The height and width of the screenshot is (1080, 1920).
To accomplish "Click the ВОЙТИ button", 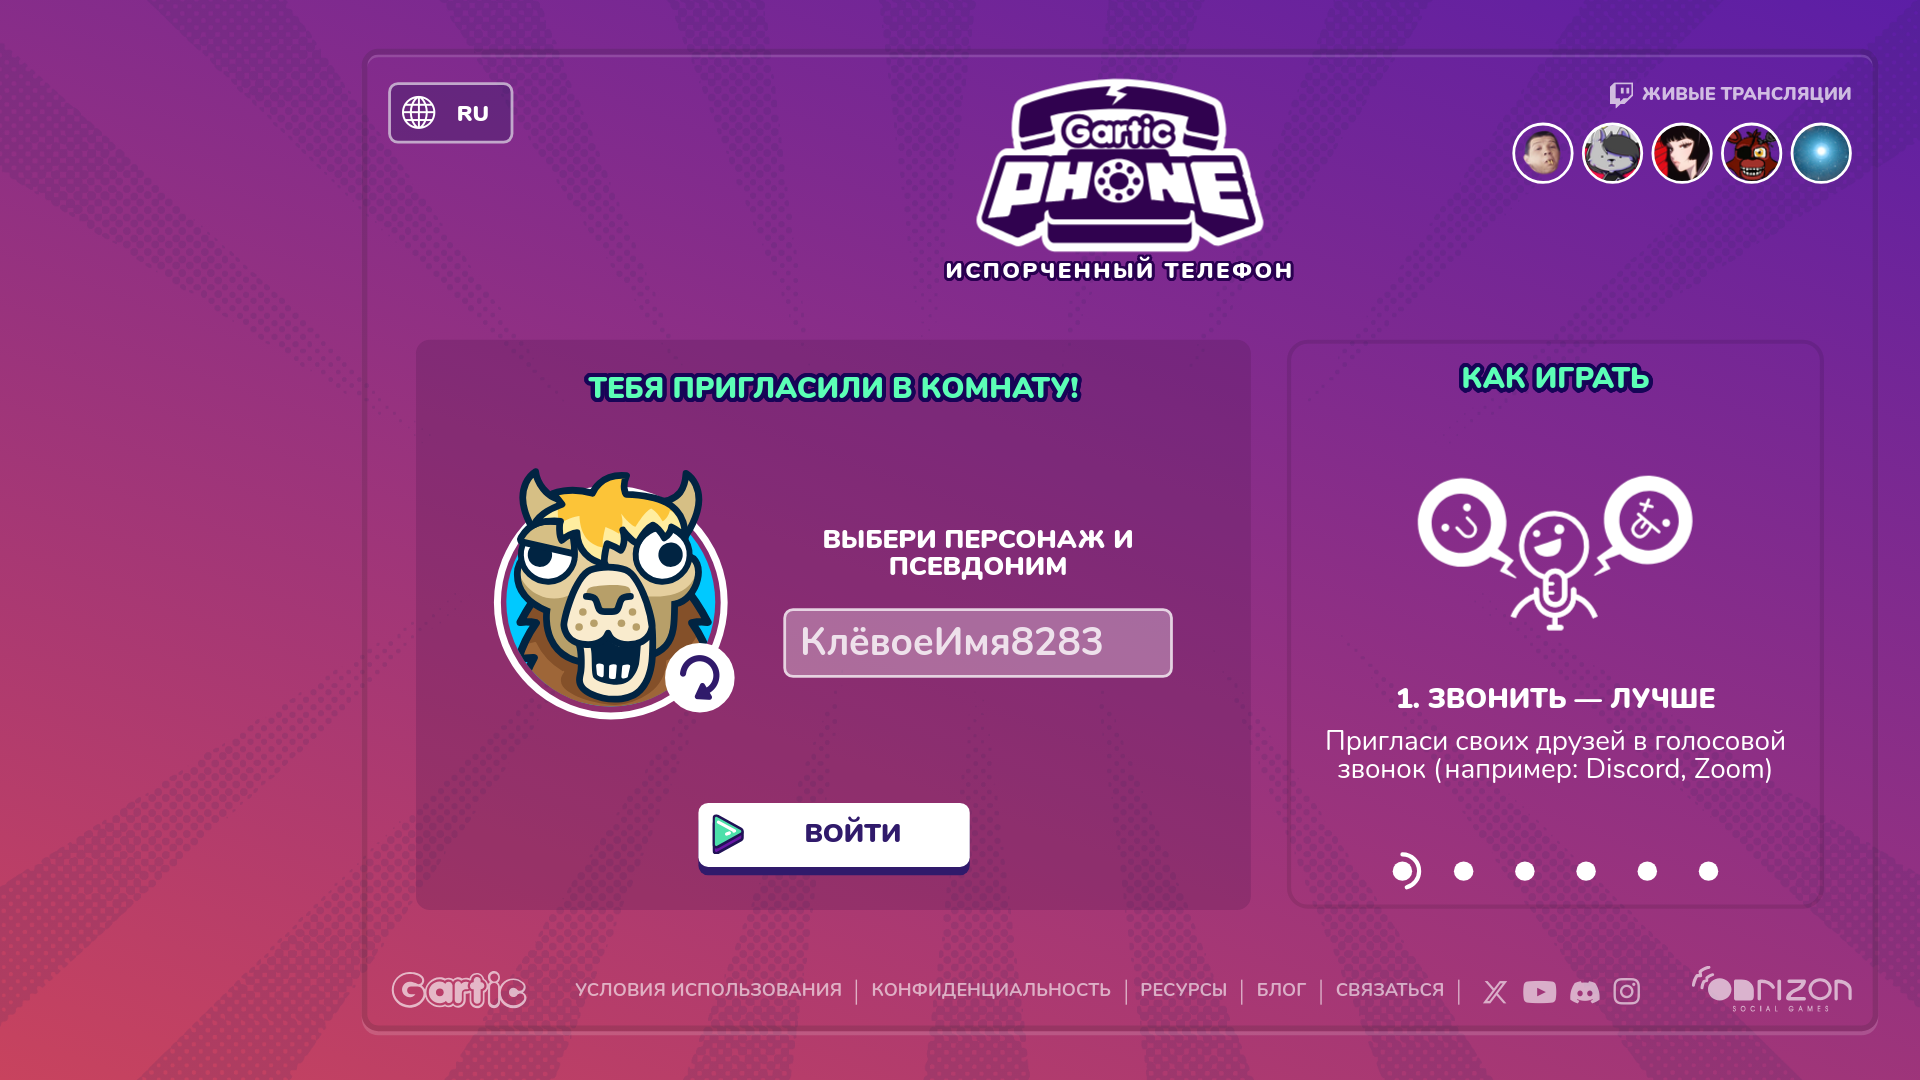I will point(833,835).
